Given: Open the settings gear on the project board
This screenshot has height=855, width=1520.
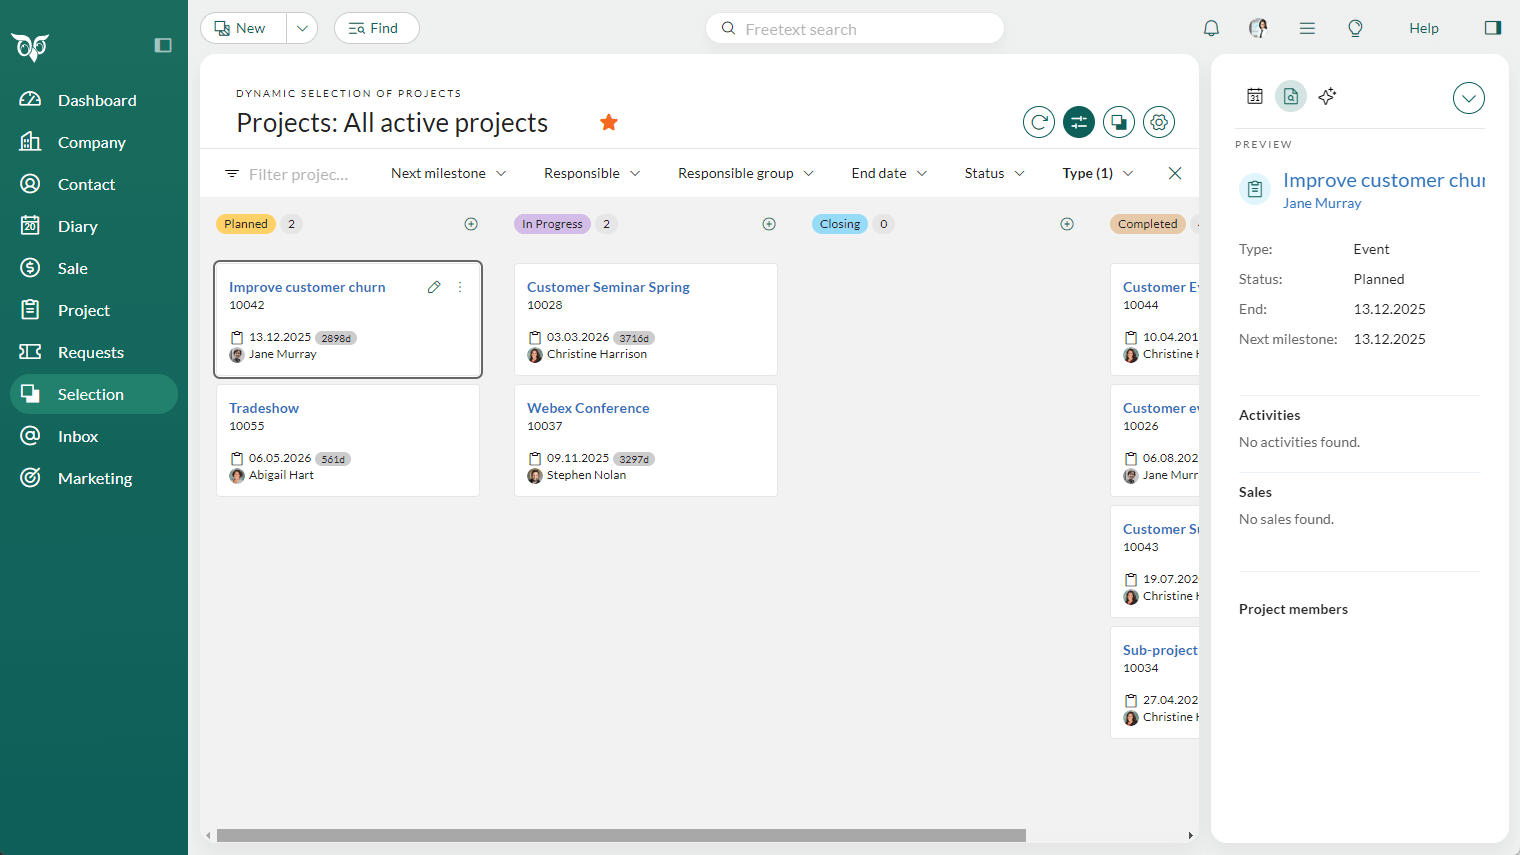Looking at the screenshot, I should 1158,121.
